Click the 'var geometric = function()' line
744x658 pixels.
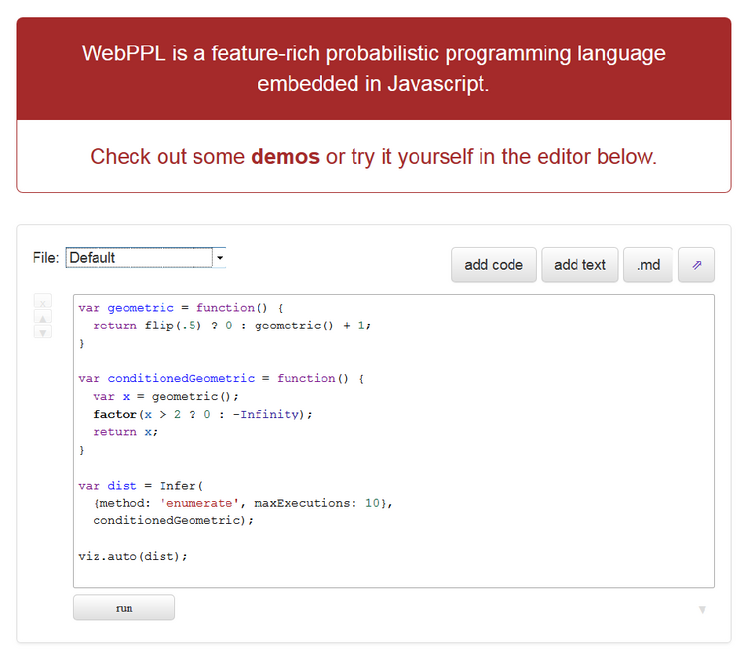click(x=181, y=308)
